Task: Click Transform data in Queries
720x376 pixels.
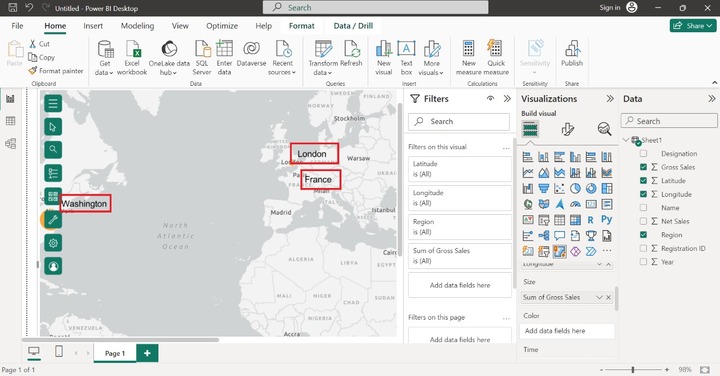Action: coord(323,58)
